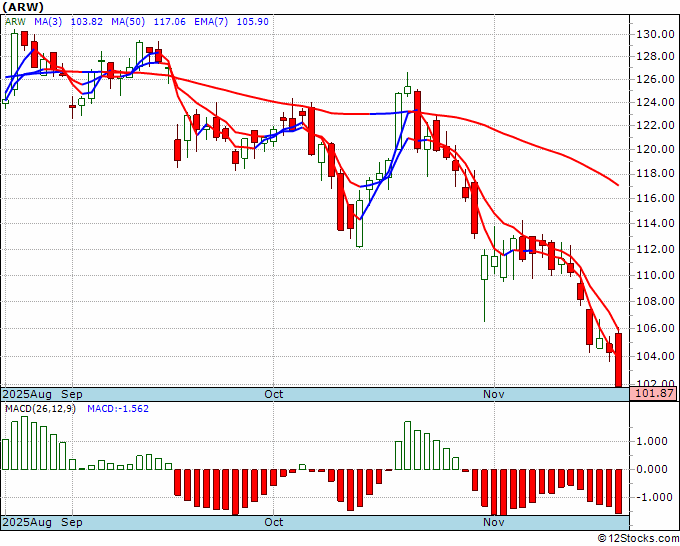Click the 106.00 price axis label
Viewport: 680px width, 546px height.
tap(655, 328)
